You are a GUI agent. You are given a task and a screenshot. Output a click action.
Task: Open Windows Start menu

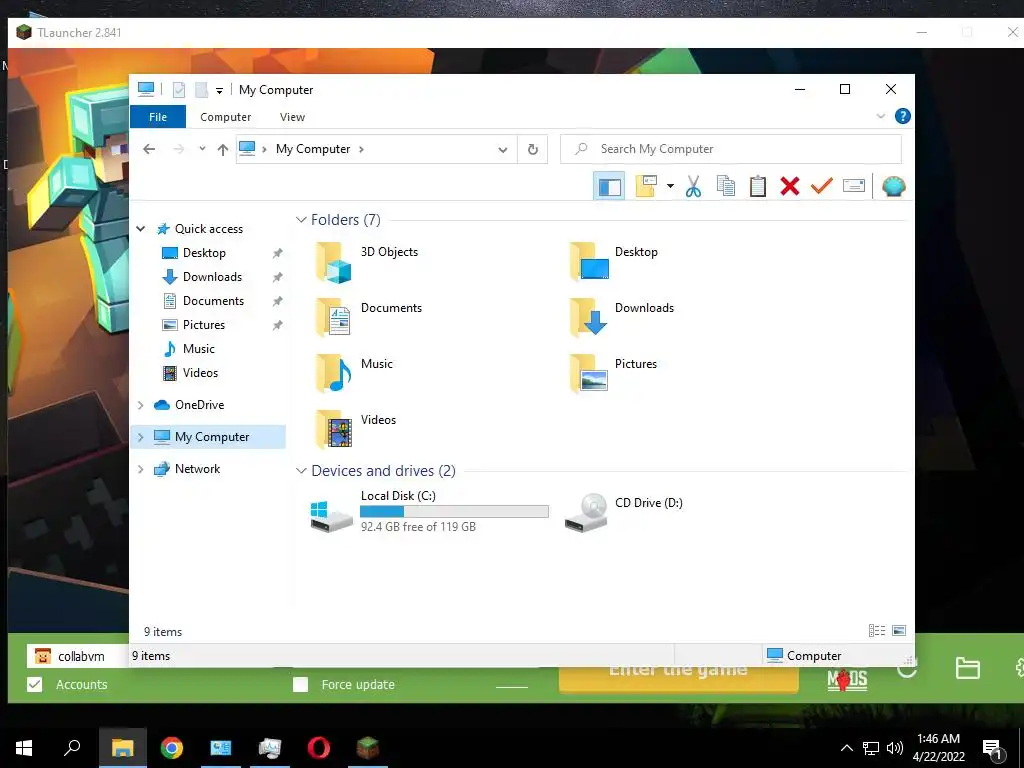[24, 748]
